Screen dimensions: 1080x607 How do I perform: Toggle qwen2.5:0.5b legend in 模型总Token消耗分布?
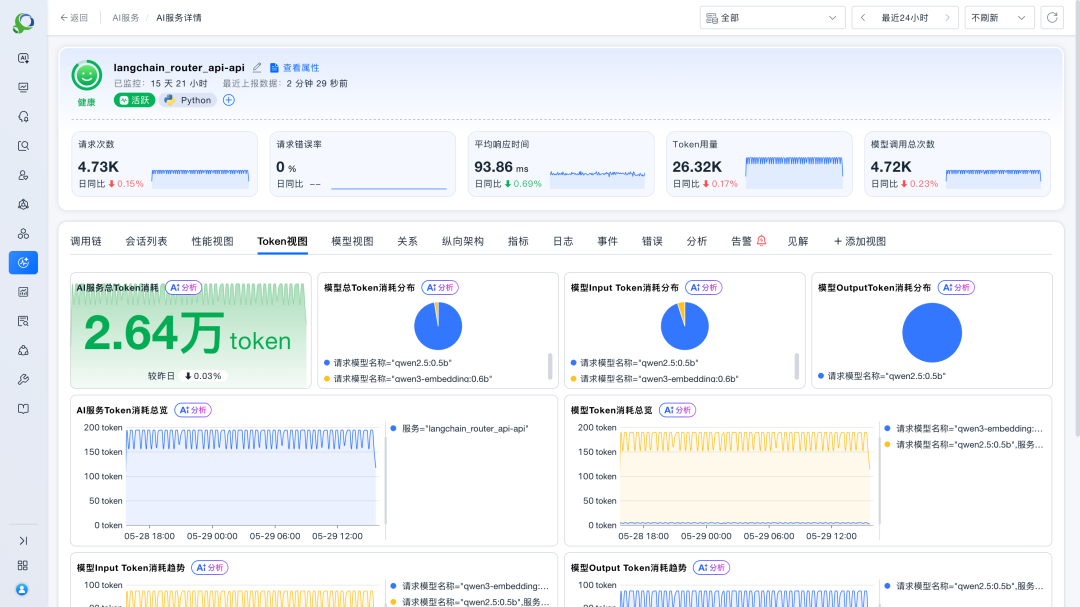click(388, 362)
